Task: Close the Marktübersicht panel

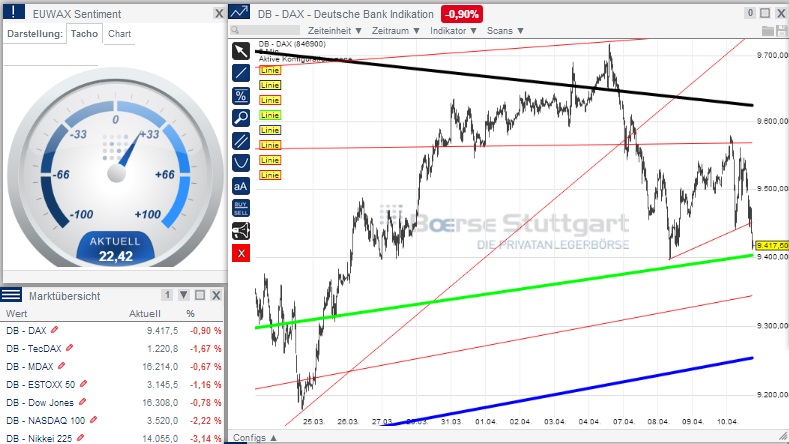Action: coord(216,295)
